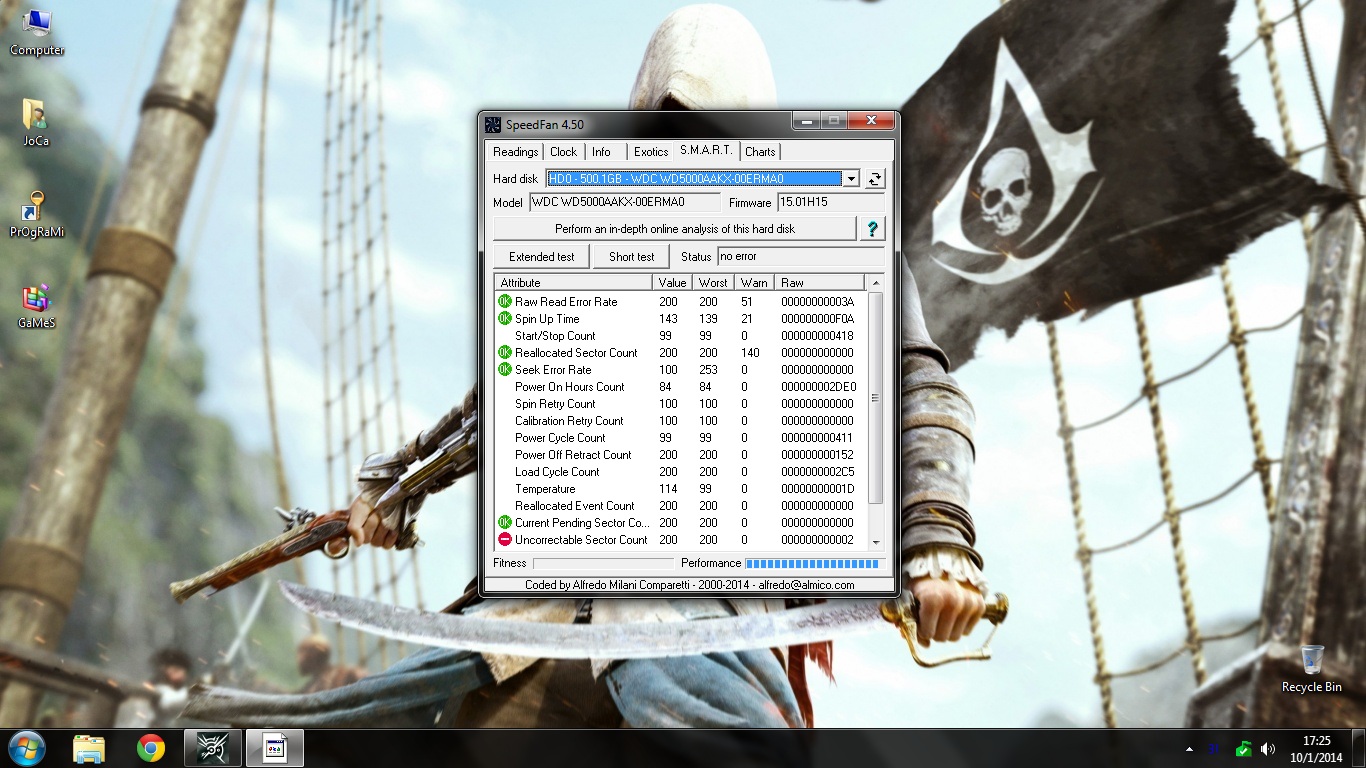
Task: Open the Exotics tab
Action: tap(651, 152)
